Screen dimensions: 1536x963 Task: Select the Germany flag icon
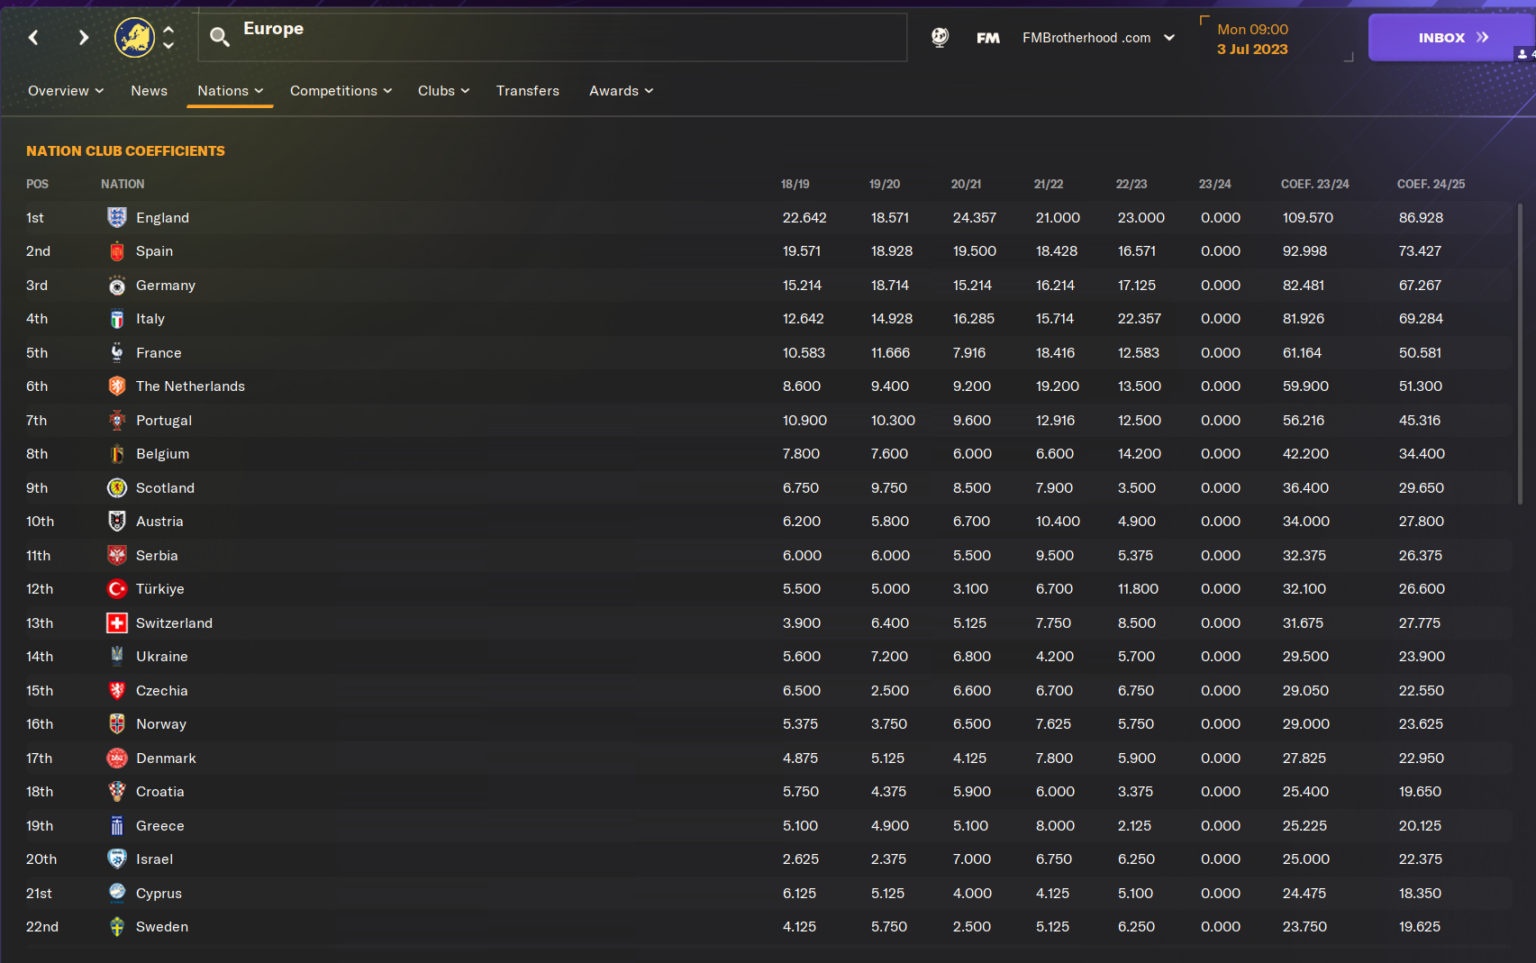pos(117,285)
